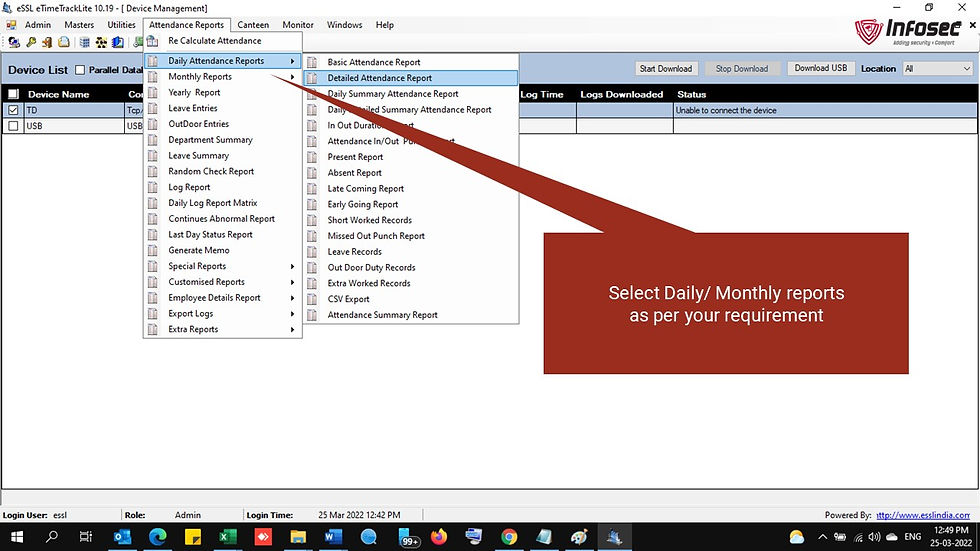The height and width of the screenshot is (551, 980).
Task: Open the Masters menu
Action: (x=79, y=25)
